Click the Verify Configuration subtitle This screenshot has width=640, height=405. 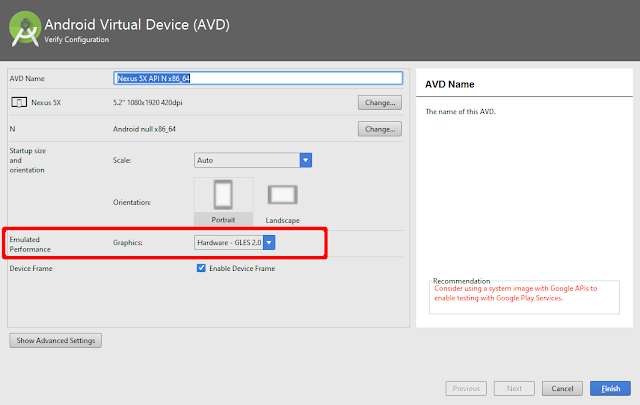coord(76,40)
